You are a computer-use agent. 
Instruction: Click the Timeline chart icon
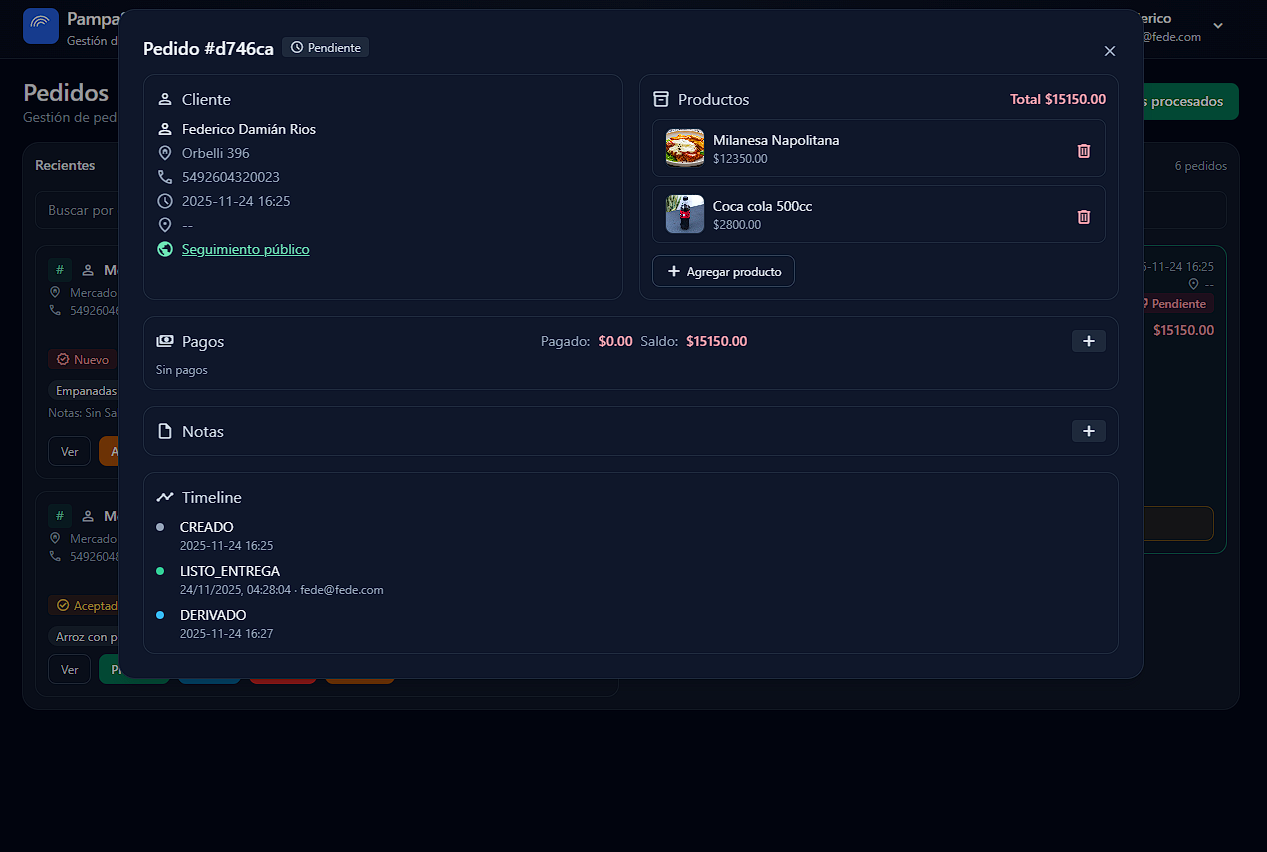pyautogui.click(x=165, y=497)
